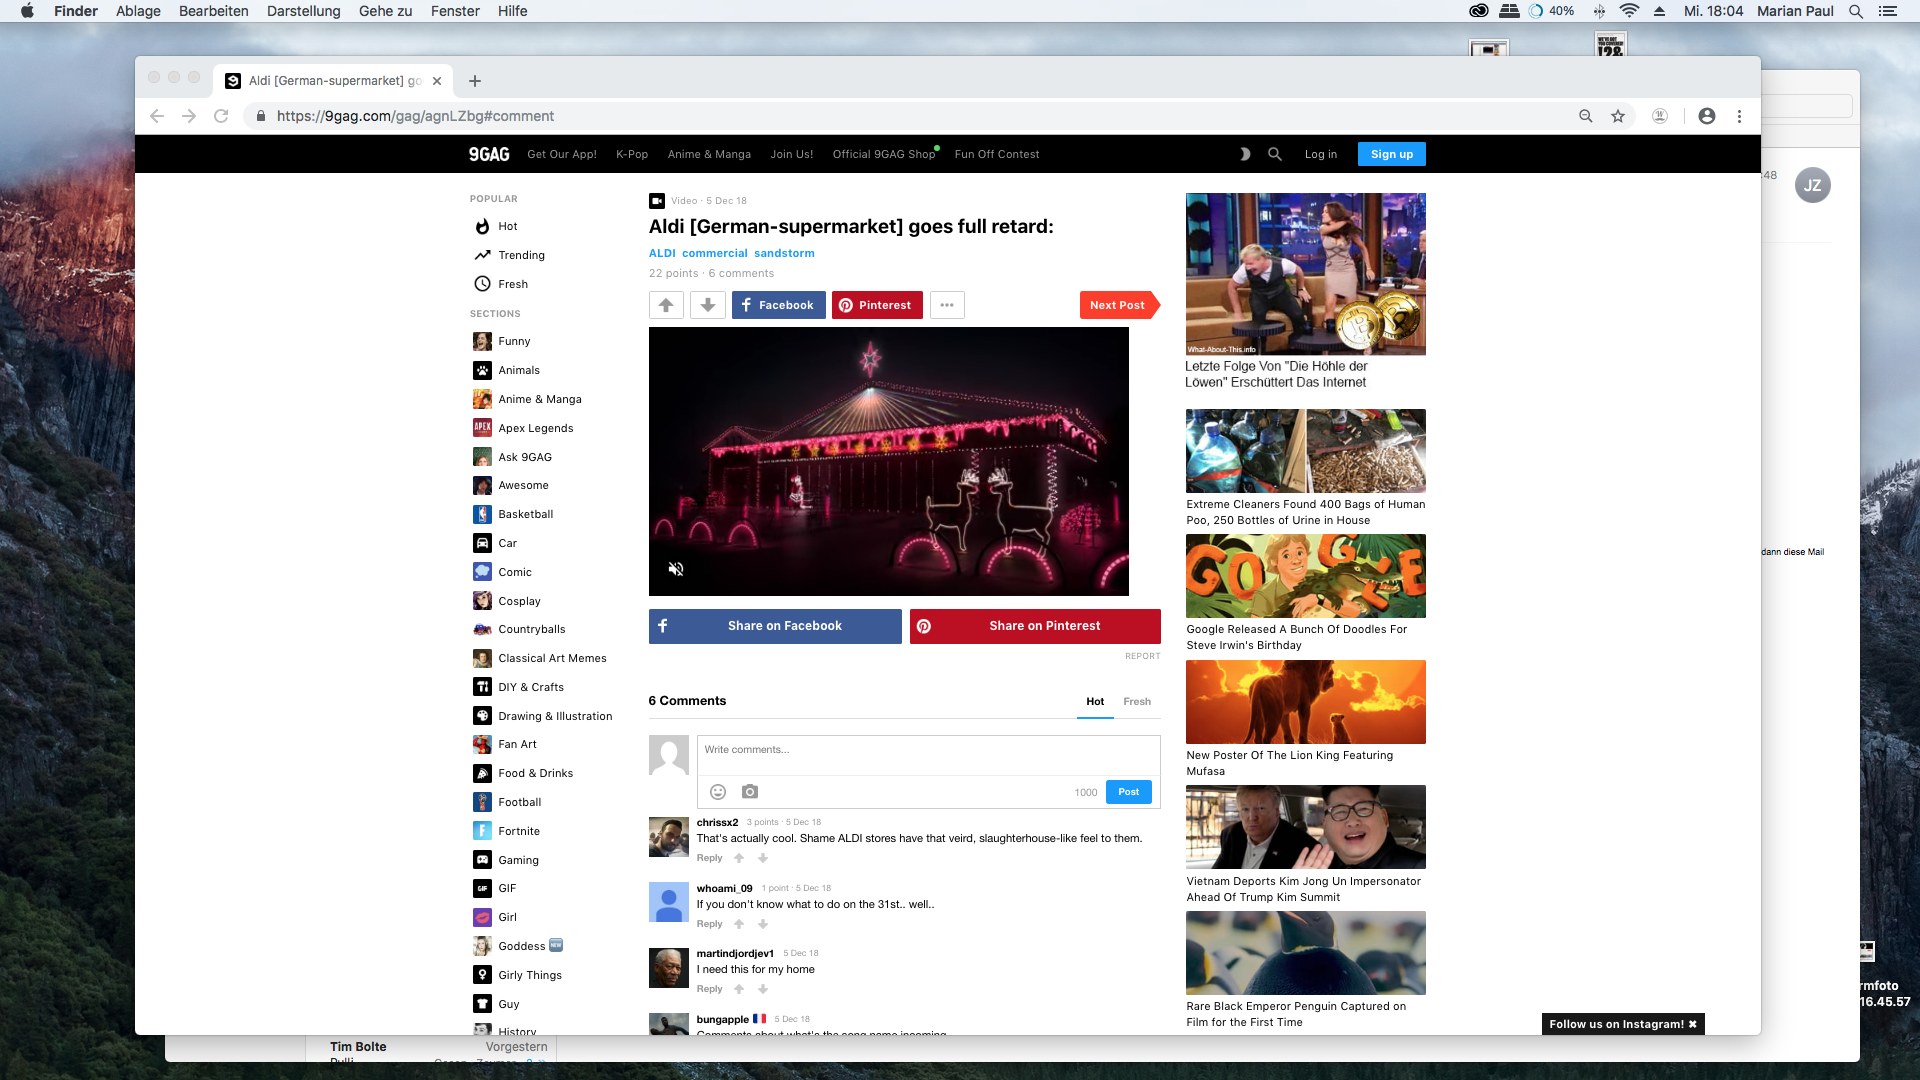Open browser three-dot menu
The width and height of the screenshot is (1920, 1080).
coord(1740,116)
